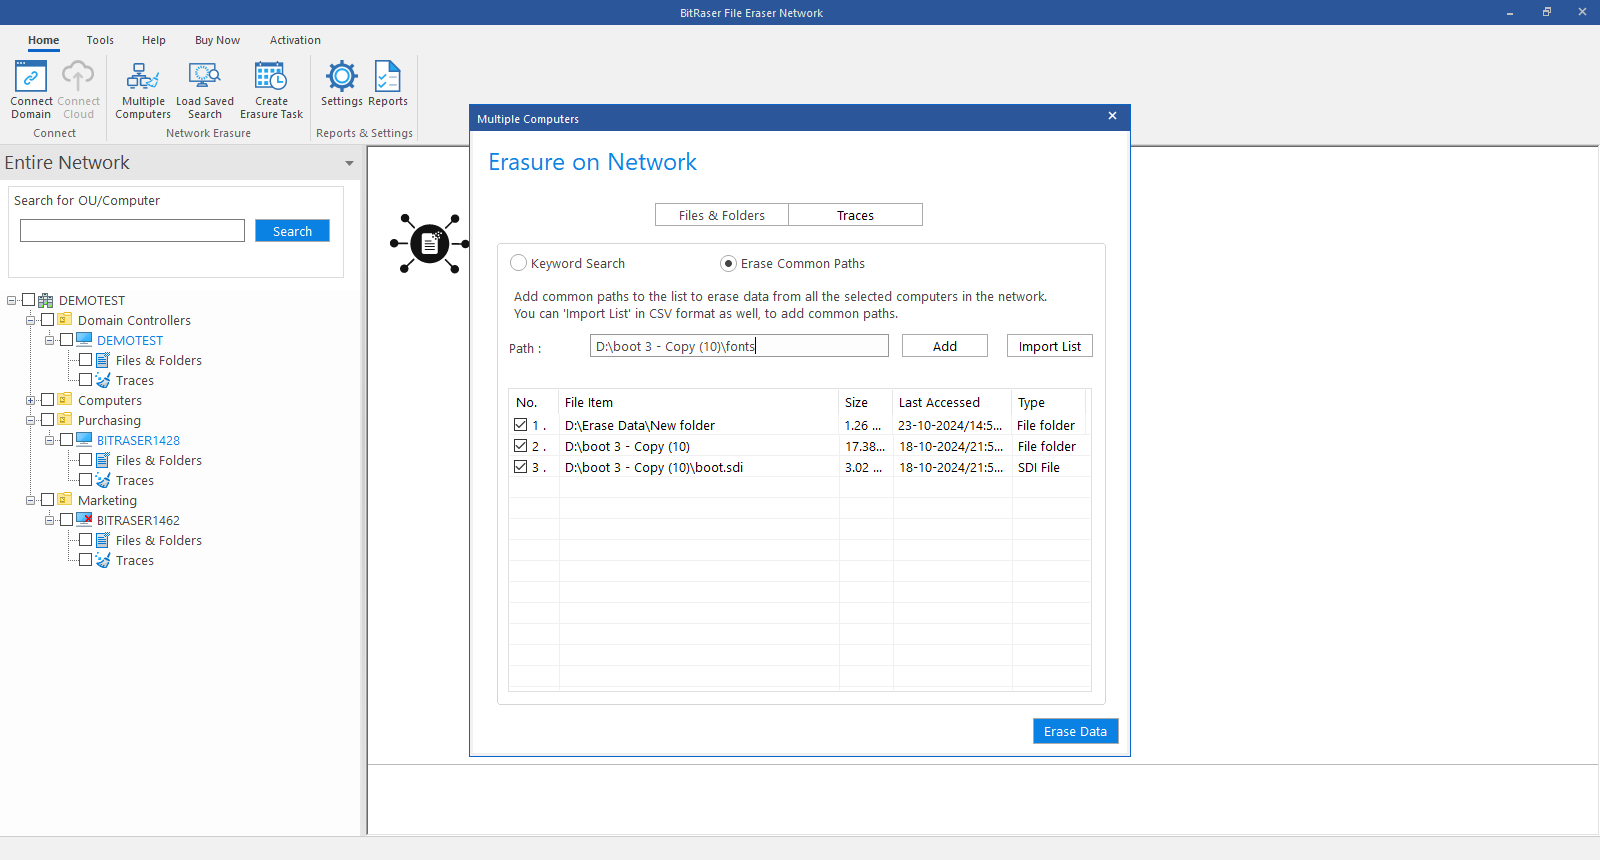Click Files & Folders icon under BITRASER1462

pyautogui.click(x=103, y=540)
